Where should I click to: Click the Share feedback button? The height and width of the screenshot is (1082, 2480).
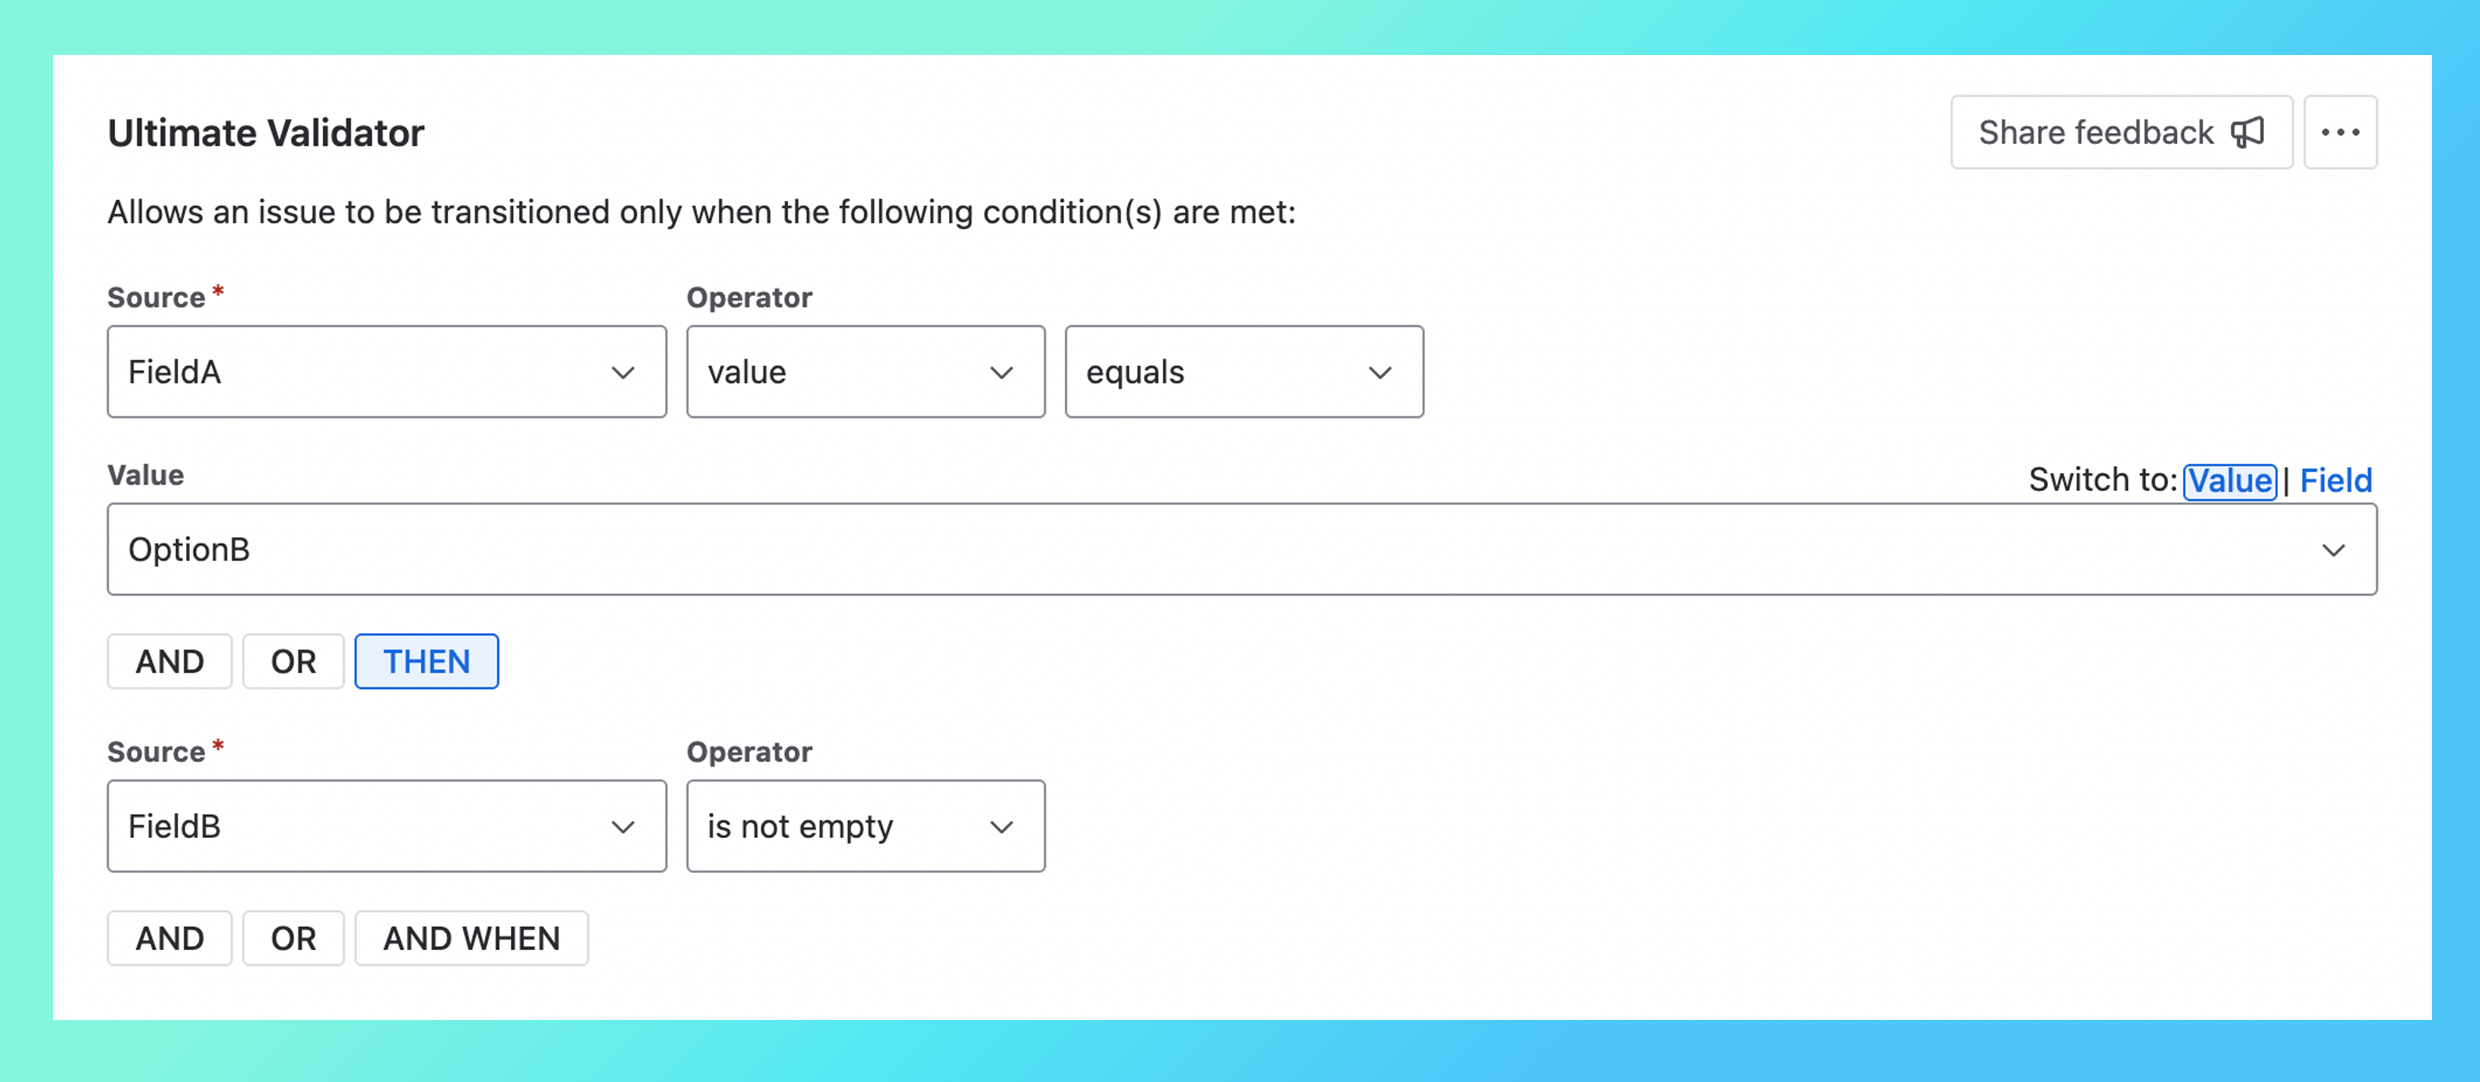click(2121, 131)
